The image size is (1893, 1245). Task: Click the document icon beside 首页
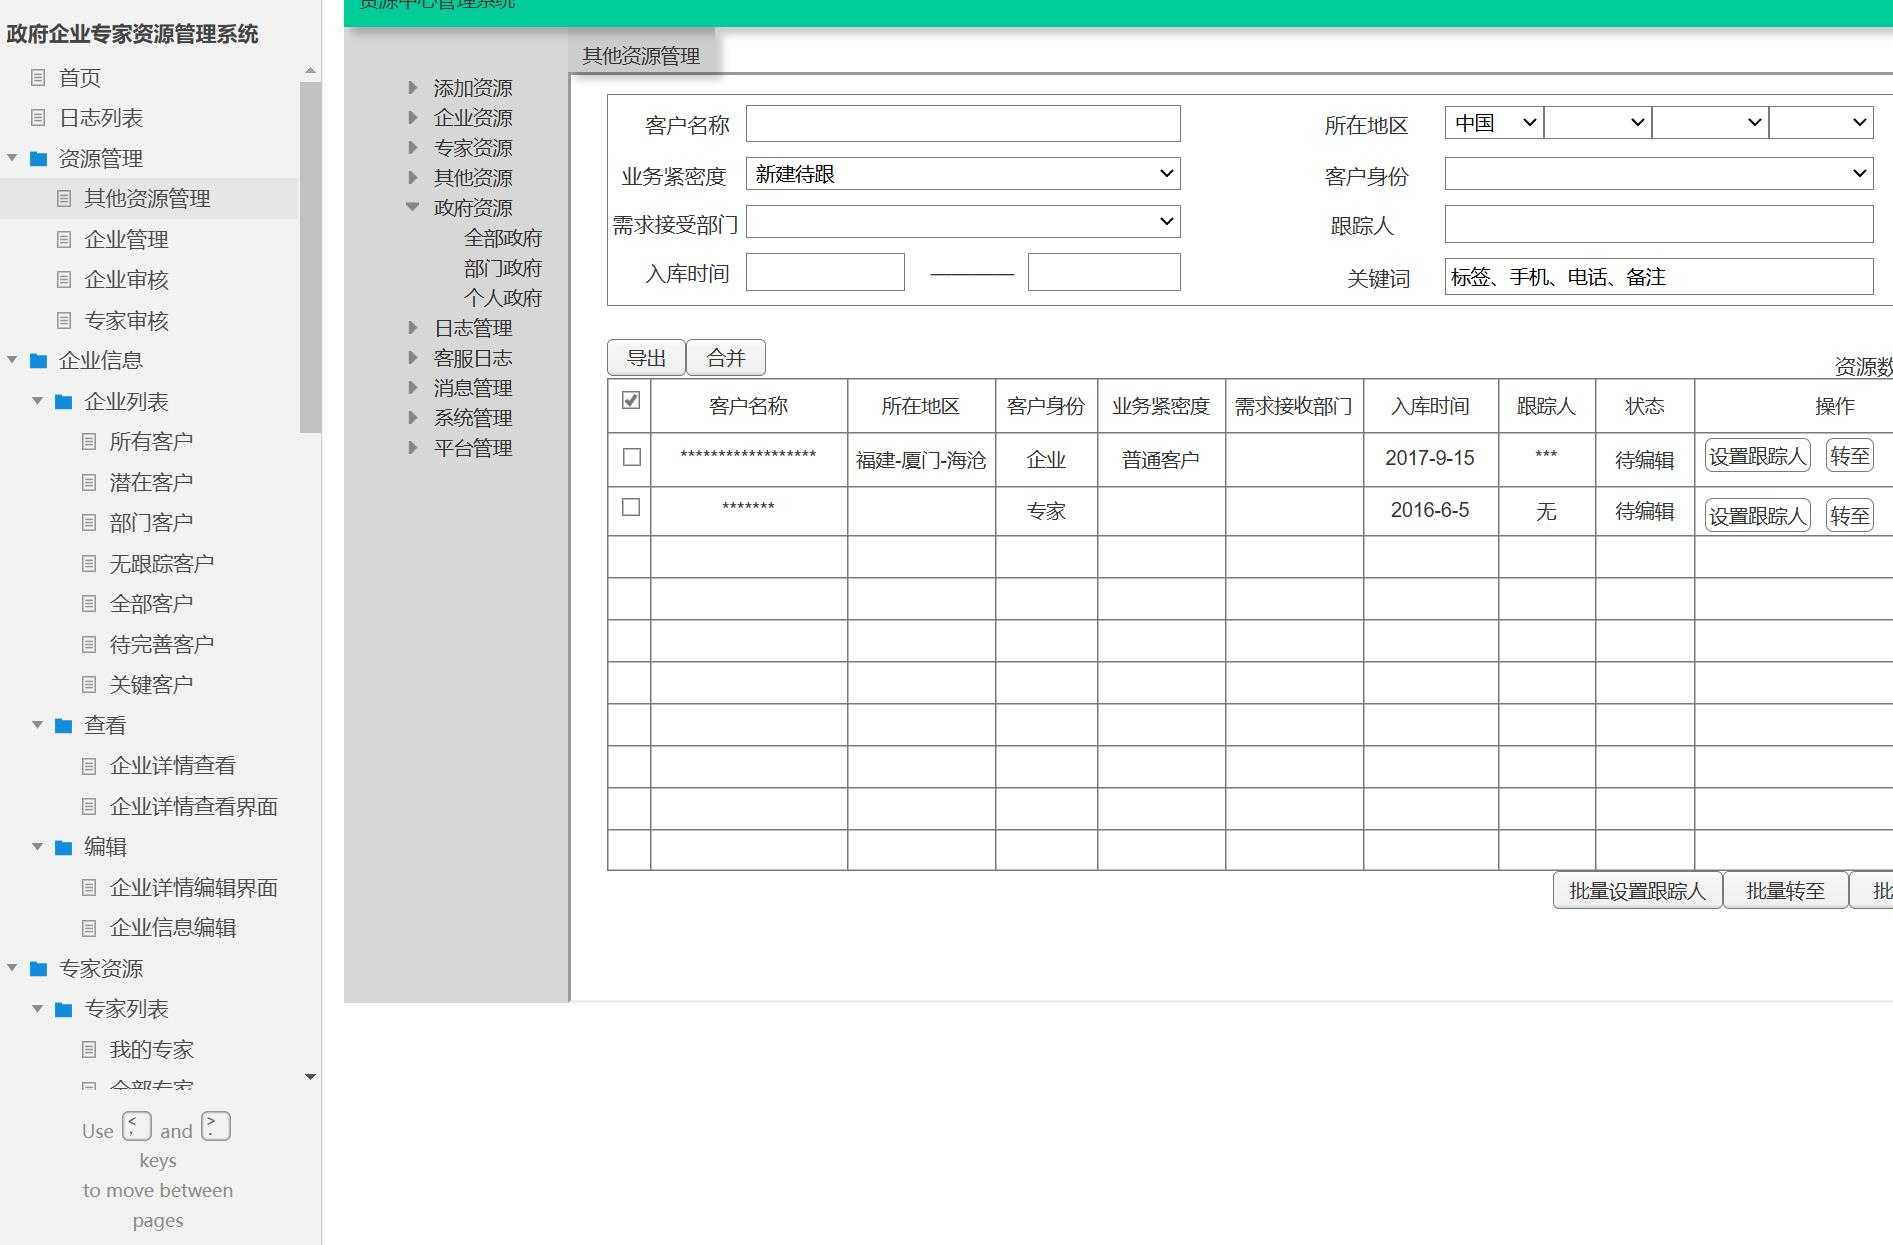38,77
